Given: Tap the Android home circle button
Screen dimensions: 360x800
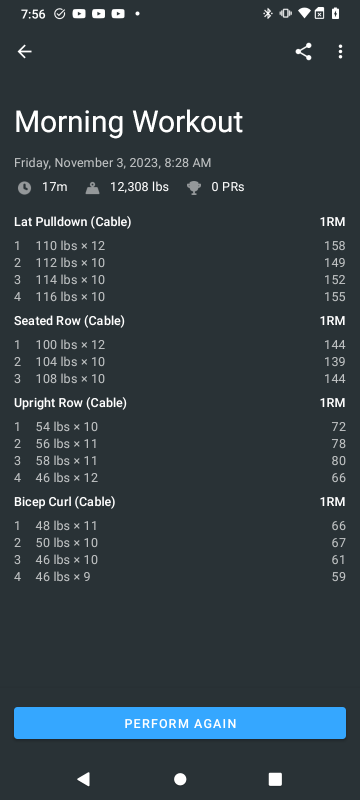Looking at the screenshot, I should [x=180, y=779].
